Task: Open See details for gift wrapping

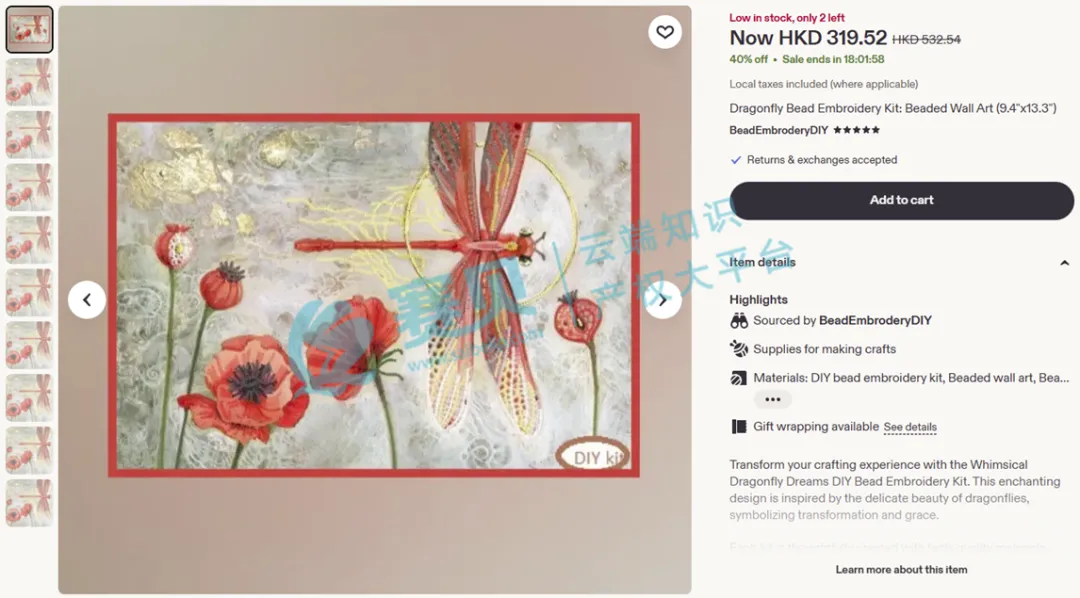Action: click(910, 427)
